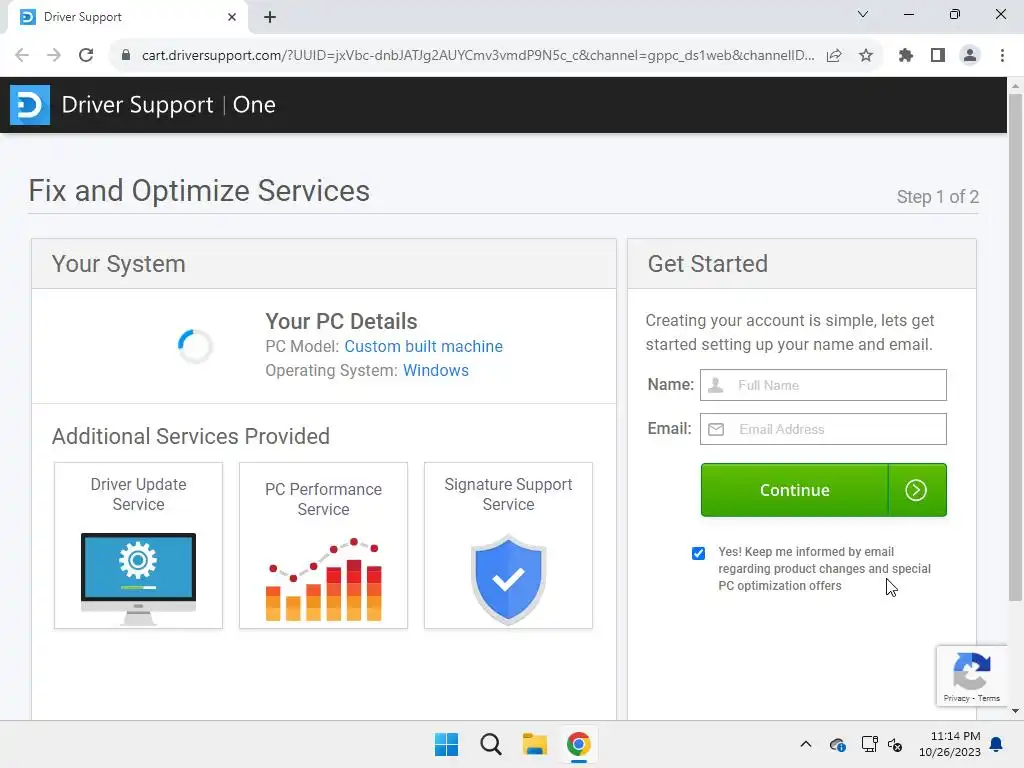
Task: Open notifications bell in taskbar
Action: tap(997, 744)
